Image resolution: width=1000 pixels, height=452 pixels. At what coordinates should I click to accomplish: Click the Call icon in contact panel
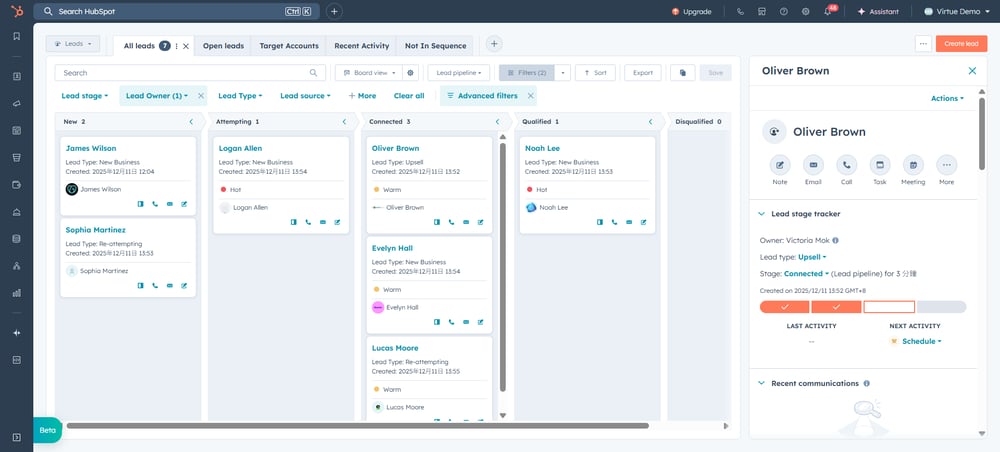pos(847,165)
